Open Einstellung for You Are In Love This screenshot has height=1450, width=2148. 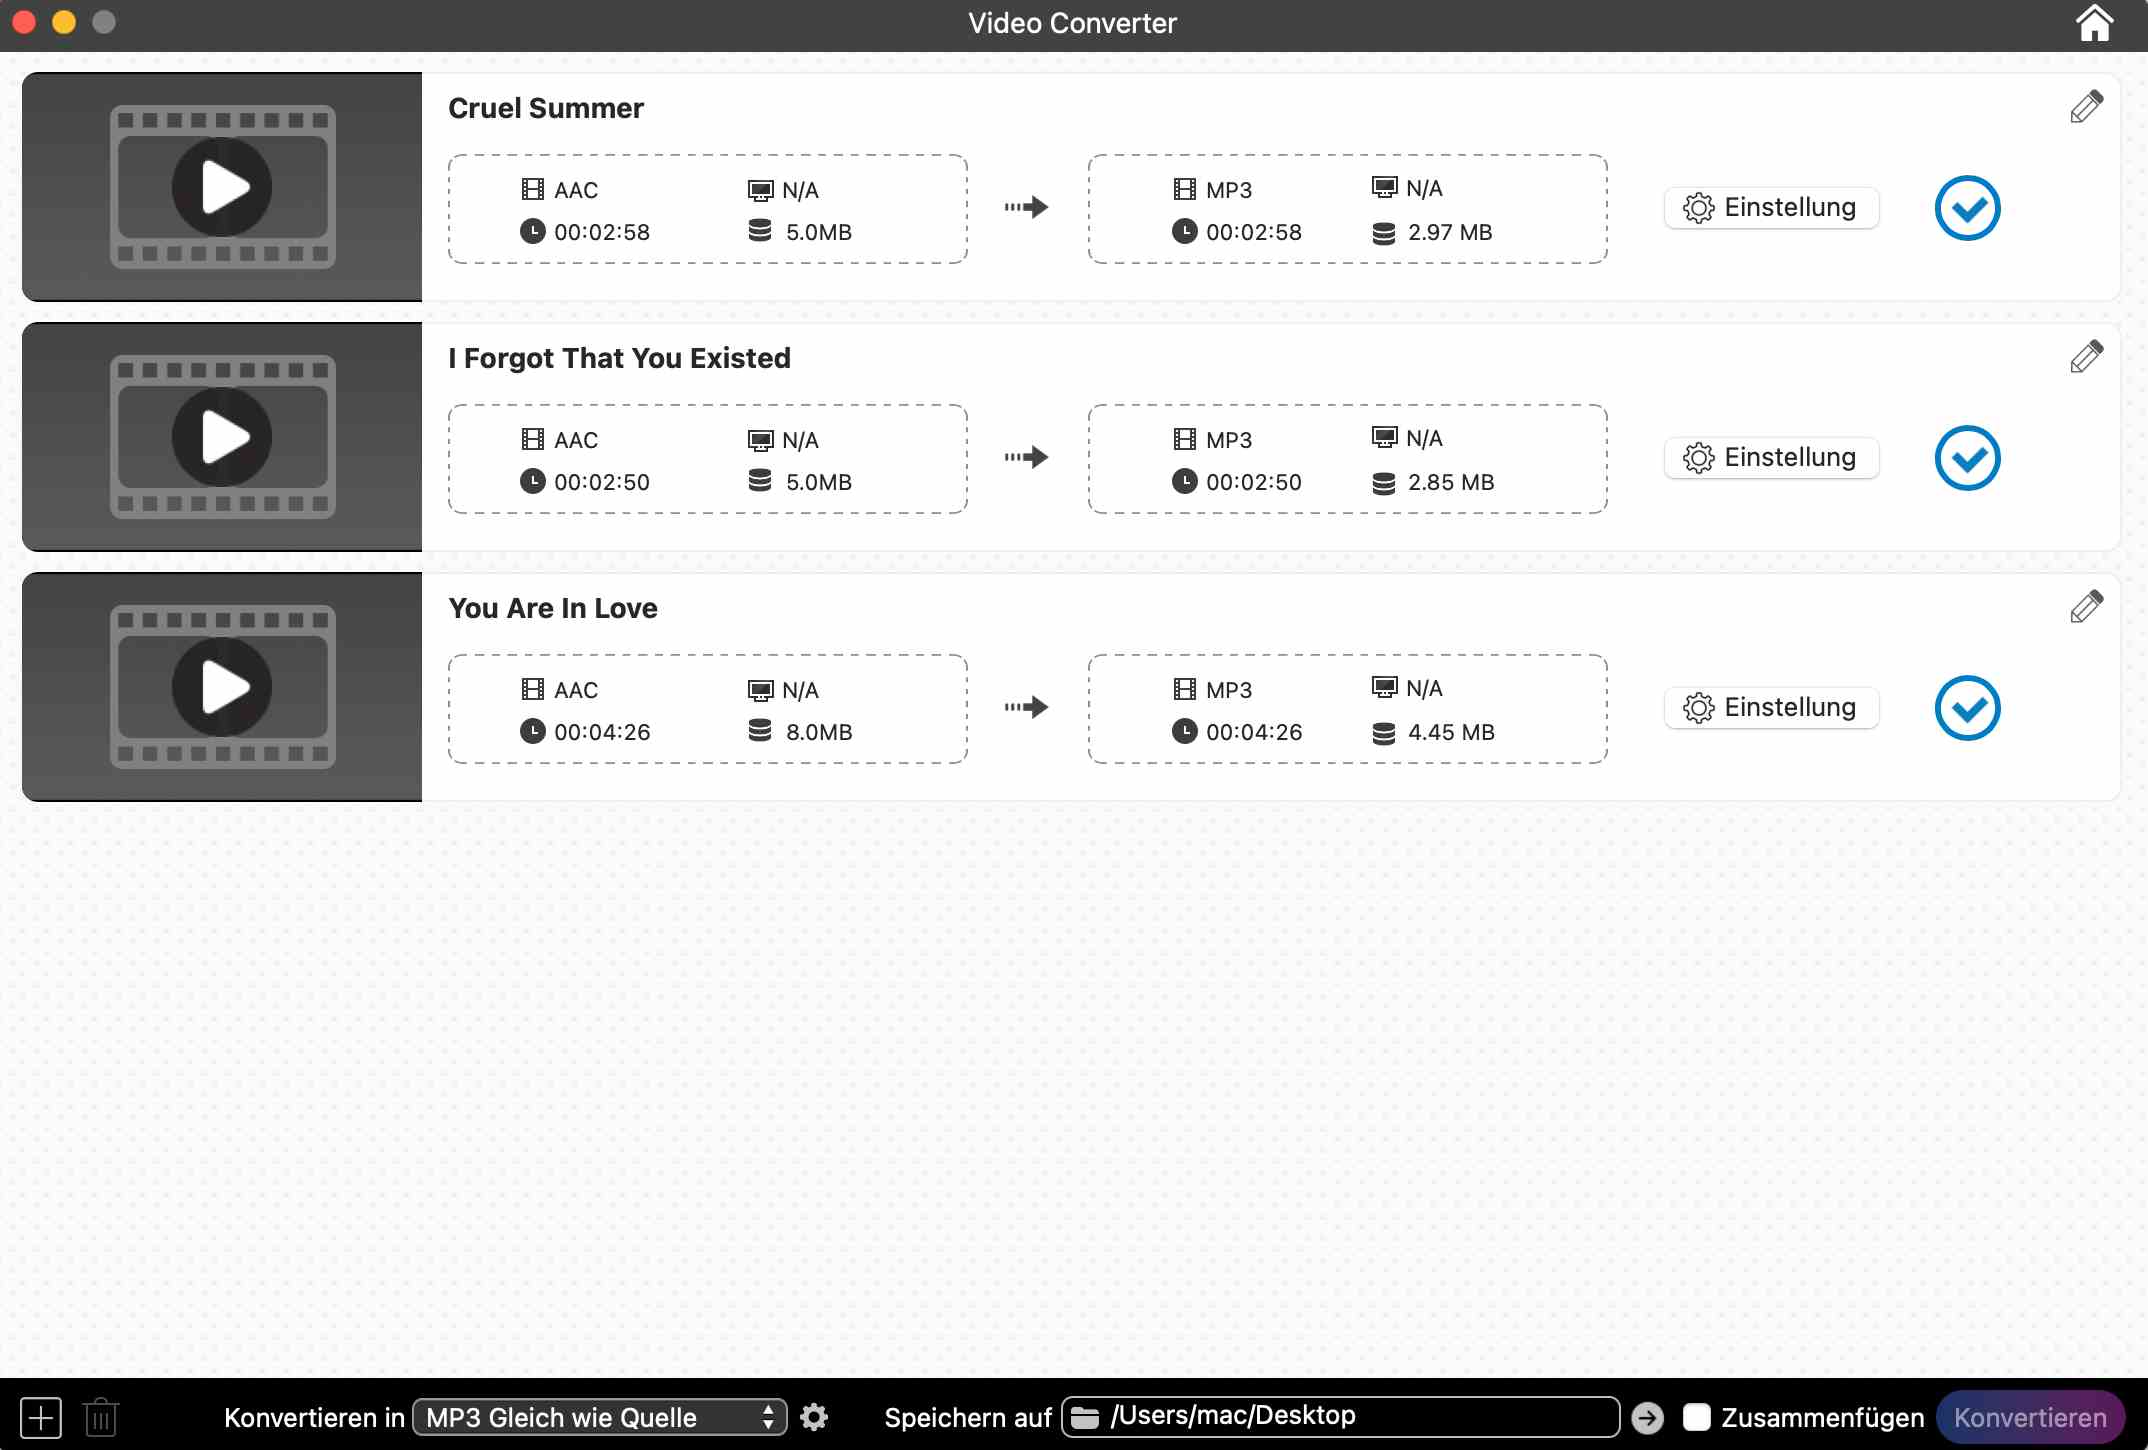[1771, 708]
